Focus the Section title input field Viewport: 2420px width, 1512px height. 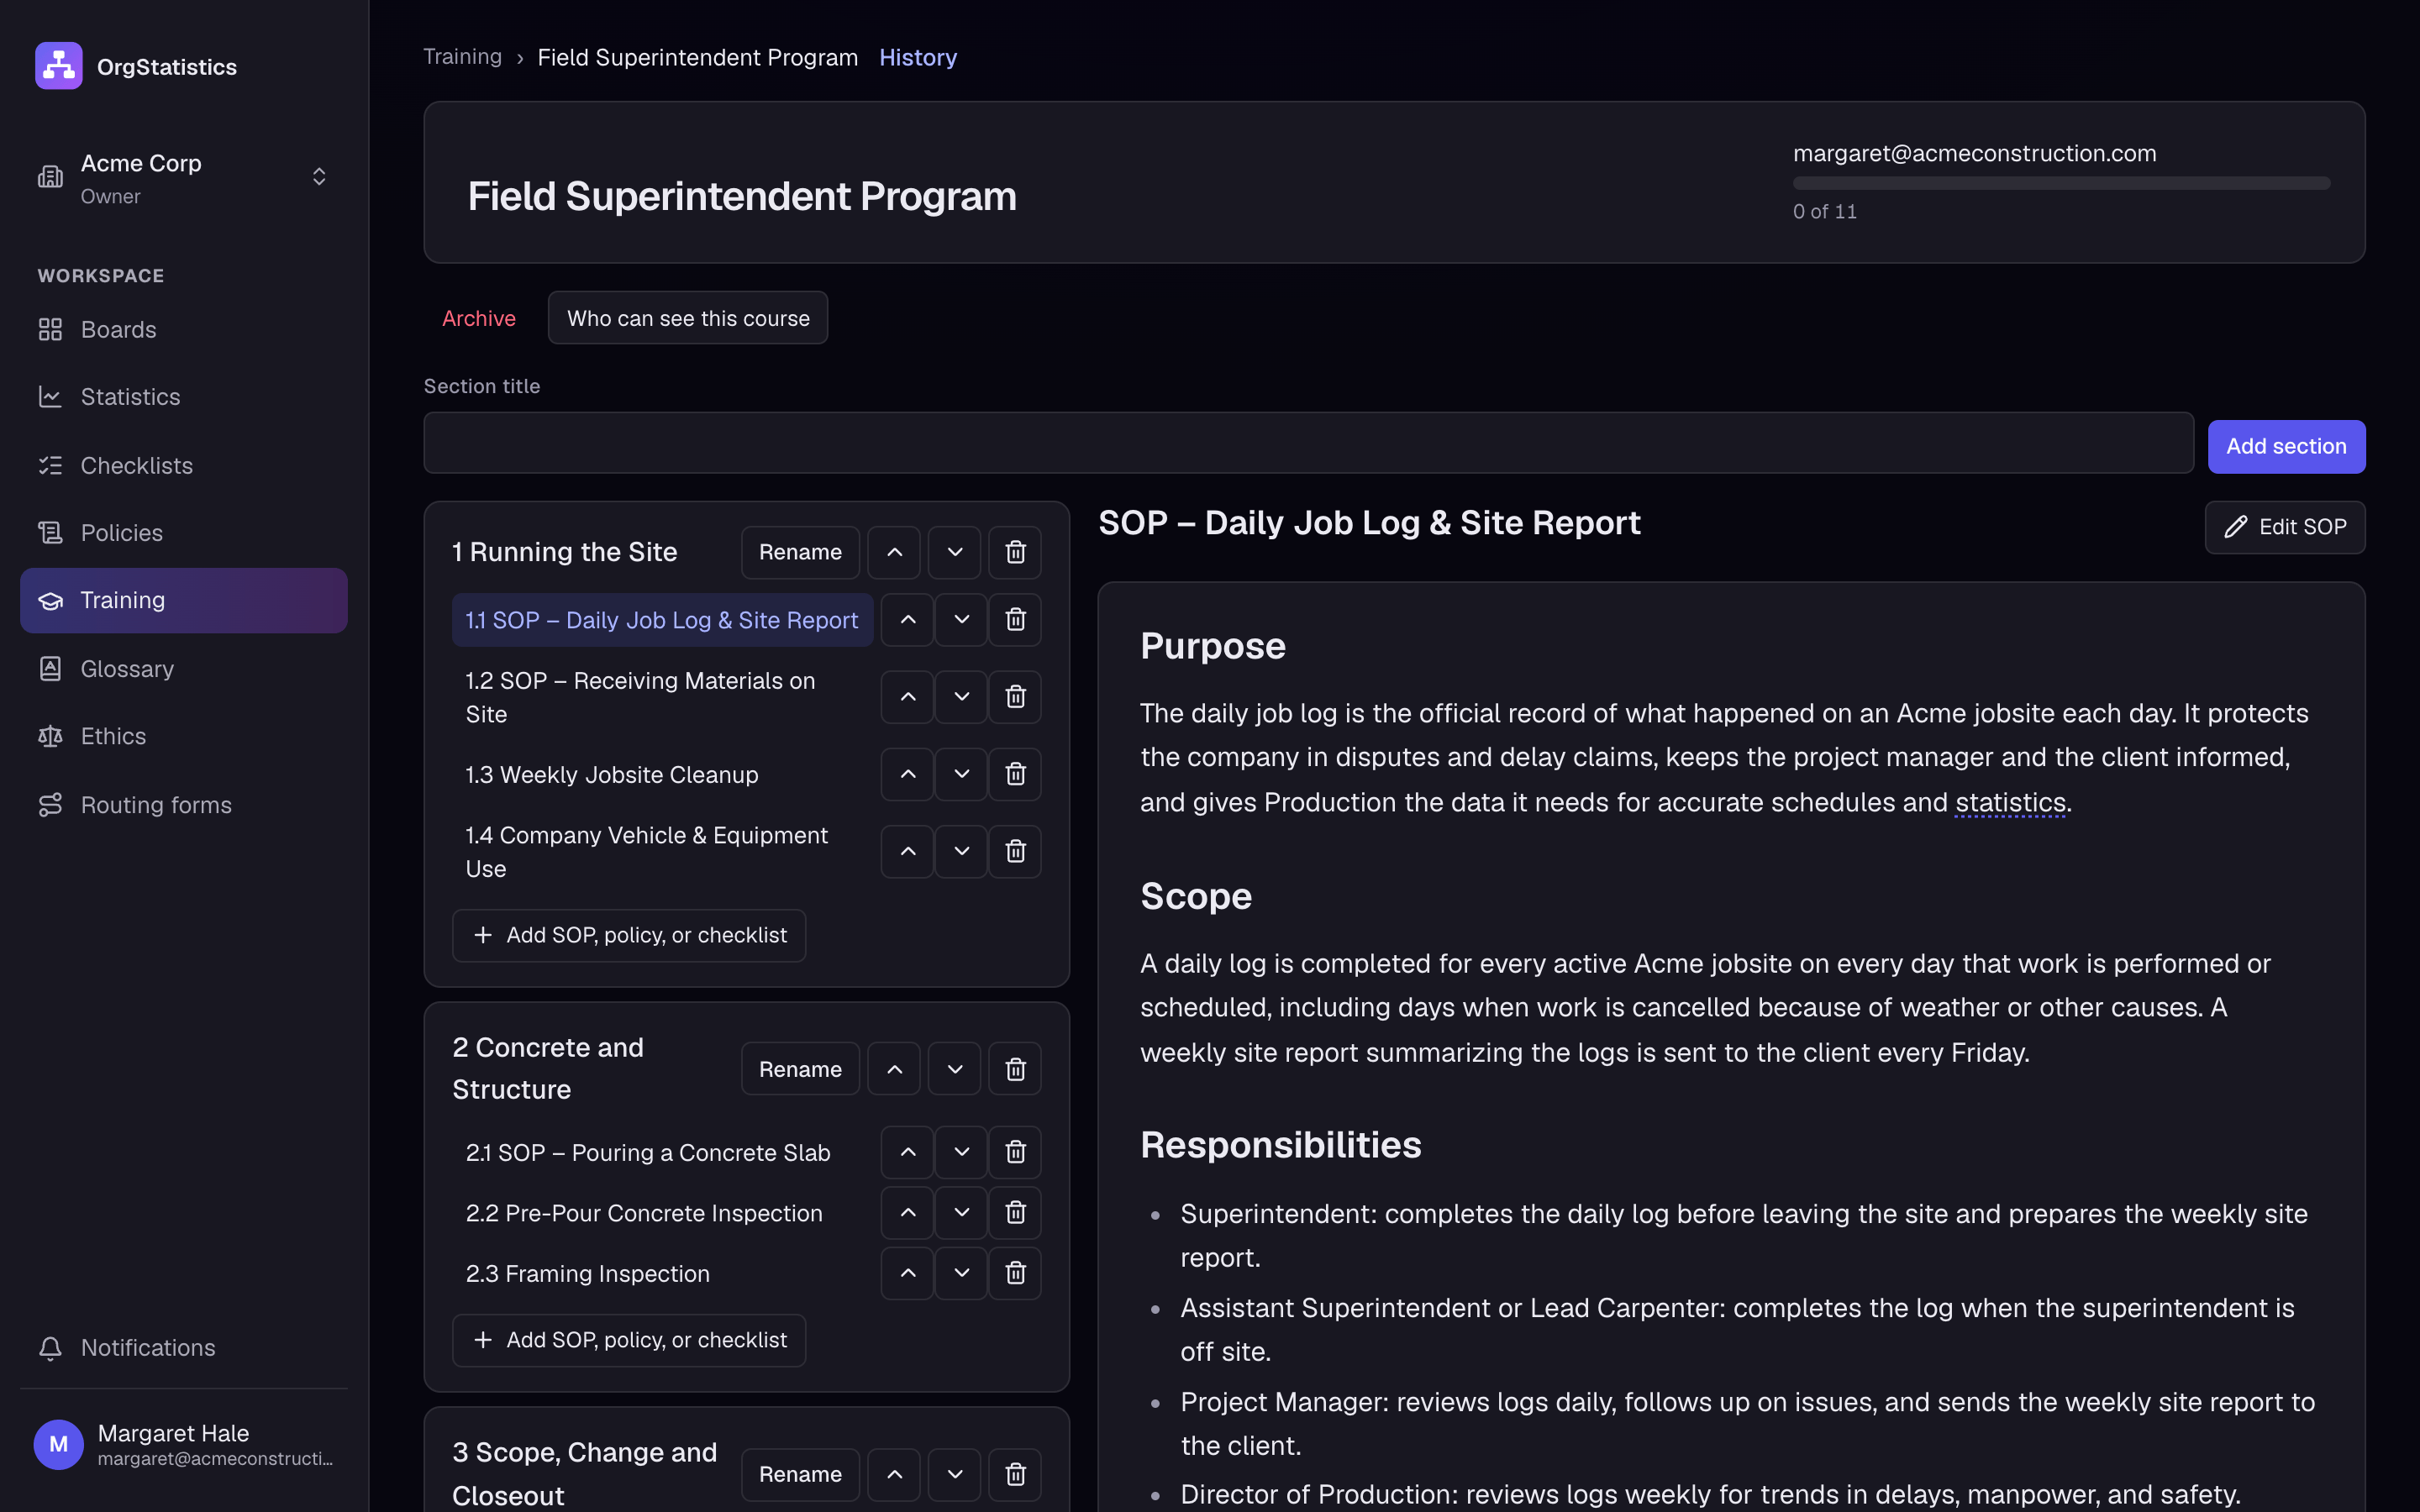1308,443
